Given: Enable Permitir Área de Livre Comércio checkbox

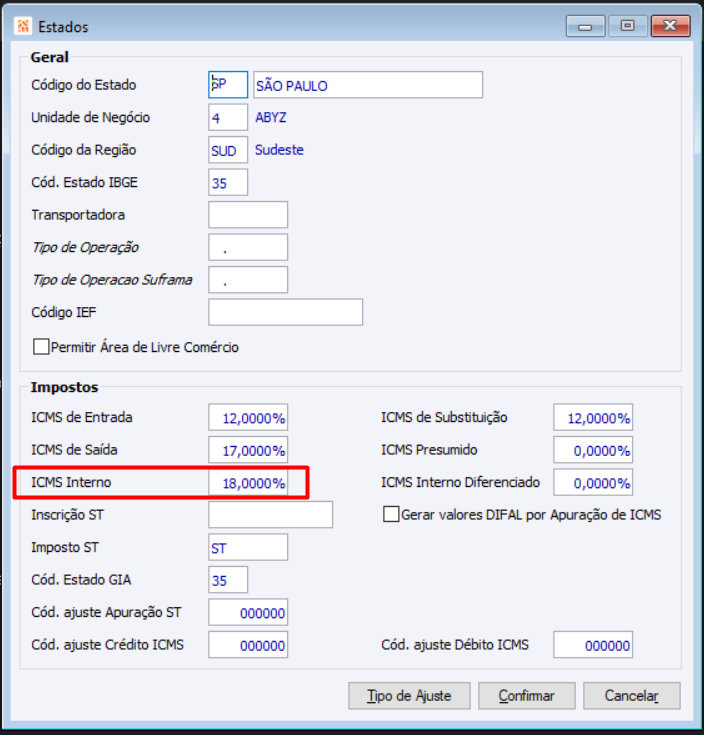Looking at the screenshot, I should [x=42, y=348].
